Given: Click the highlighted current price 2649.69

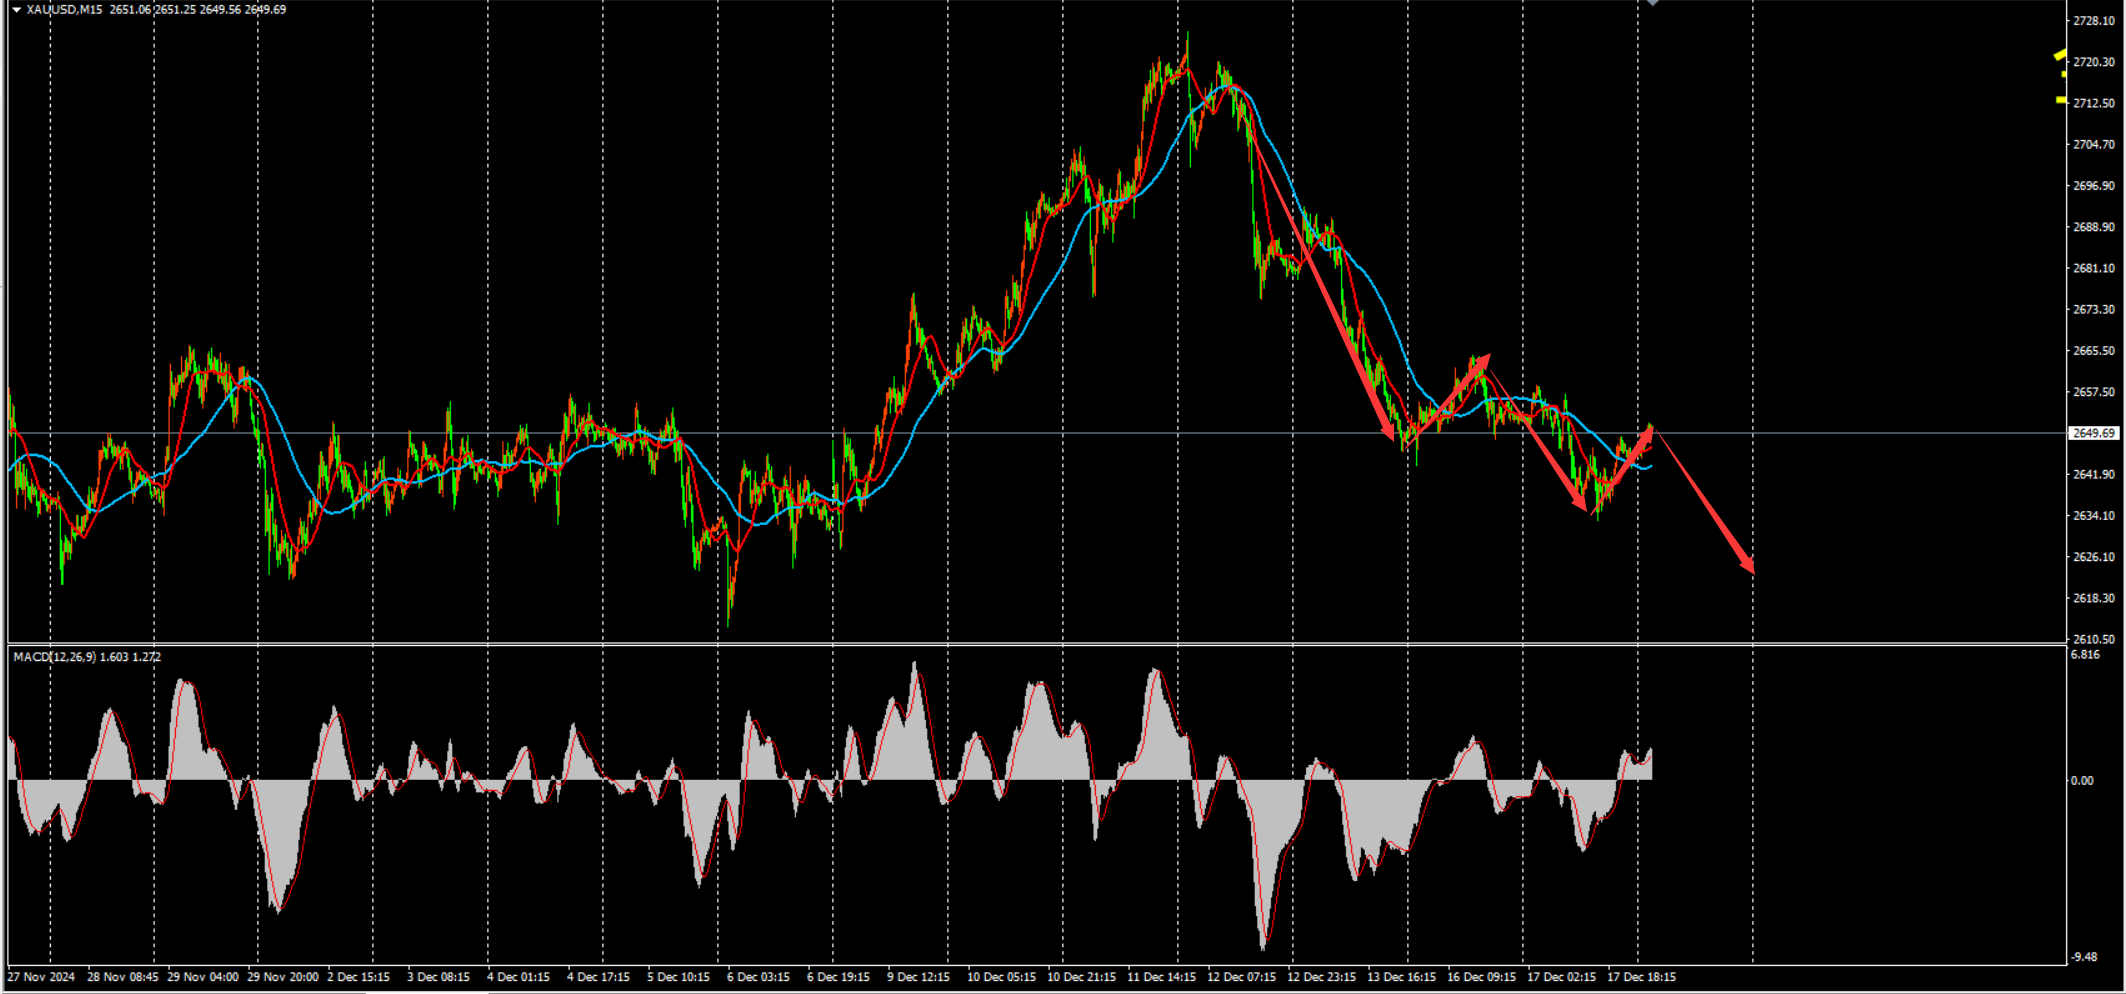Looking at the screenshot, I should click(2094, 433).
